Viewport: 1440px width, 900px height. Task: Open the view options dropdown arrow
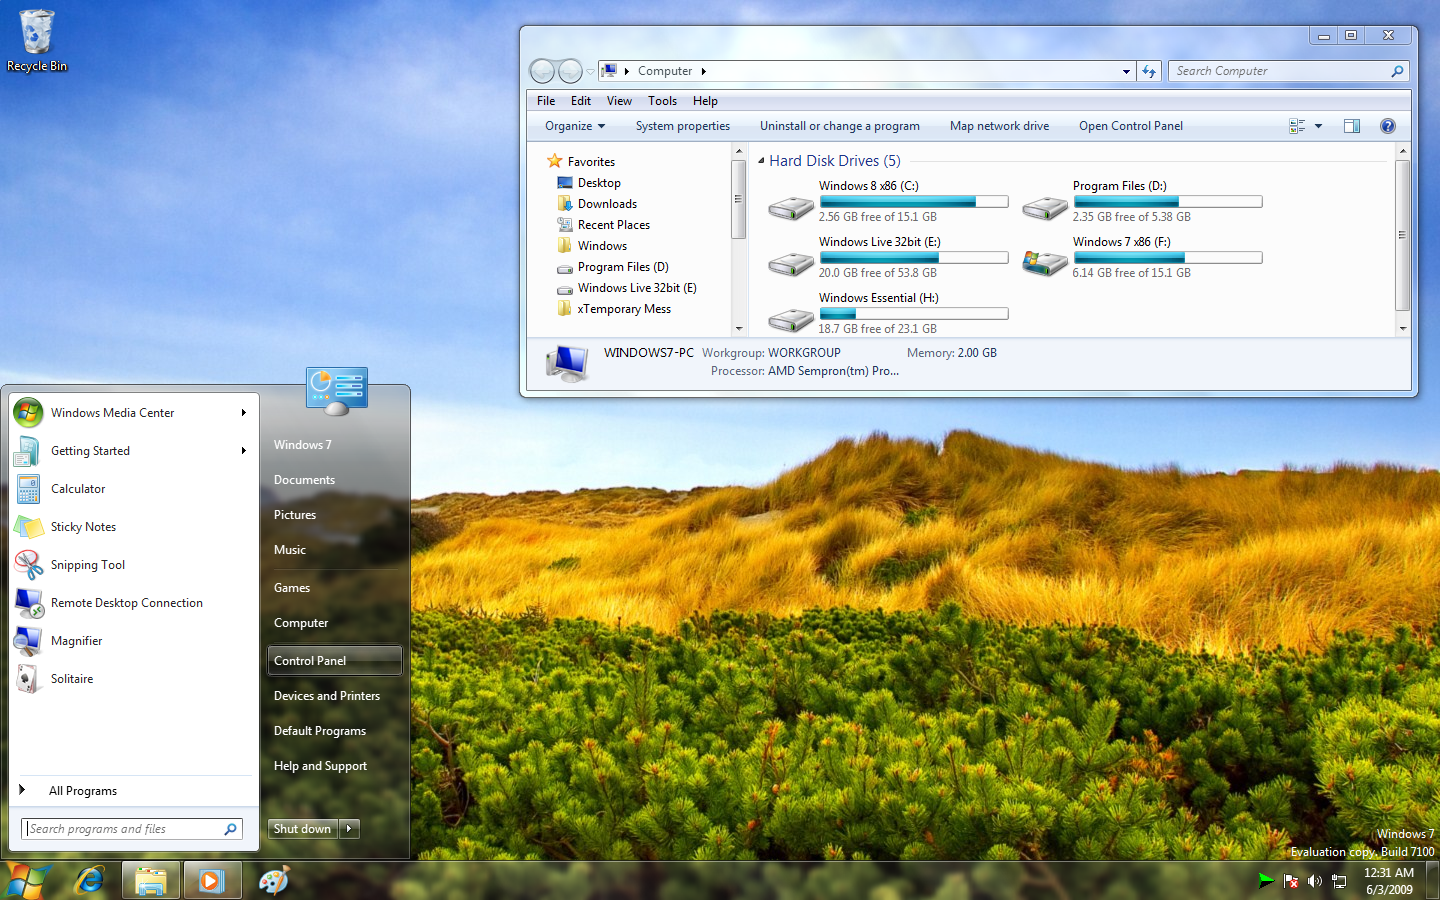[1318, 126]
